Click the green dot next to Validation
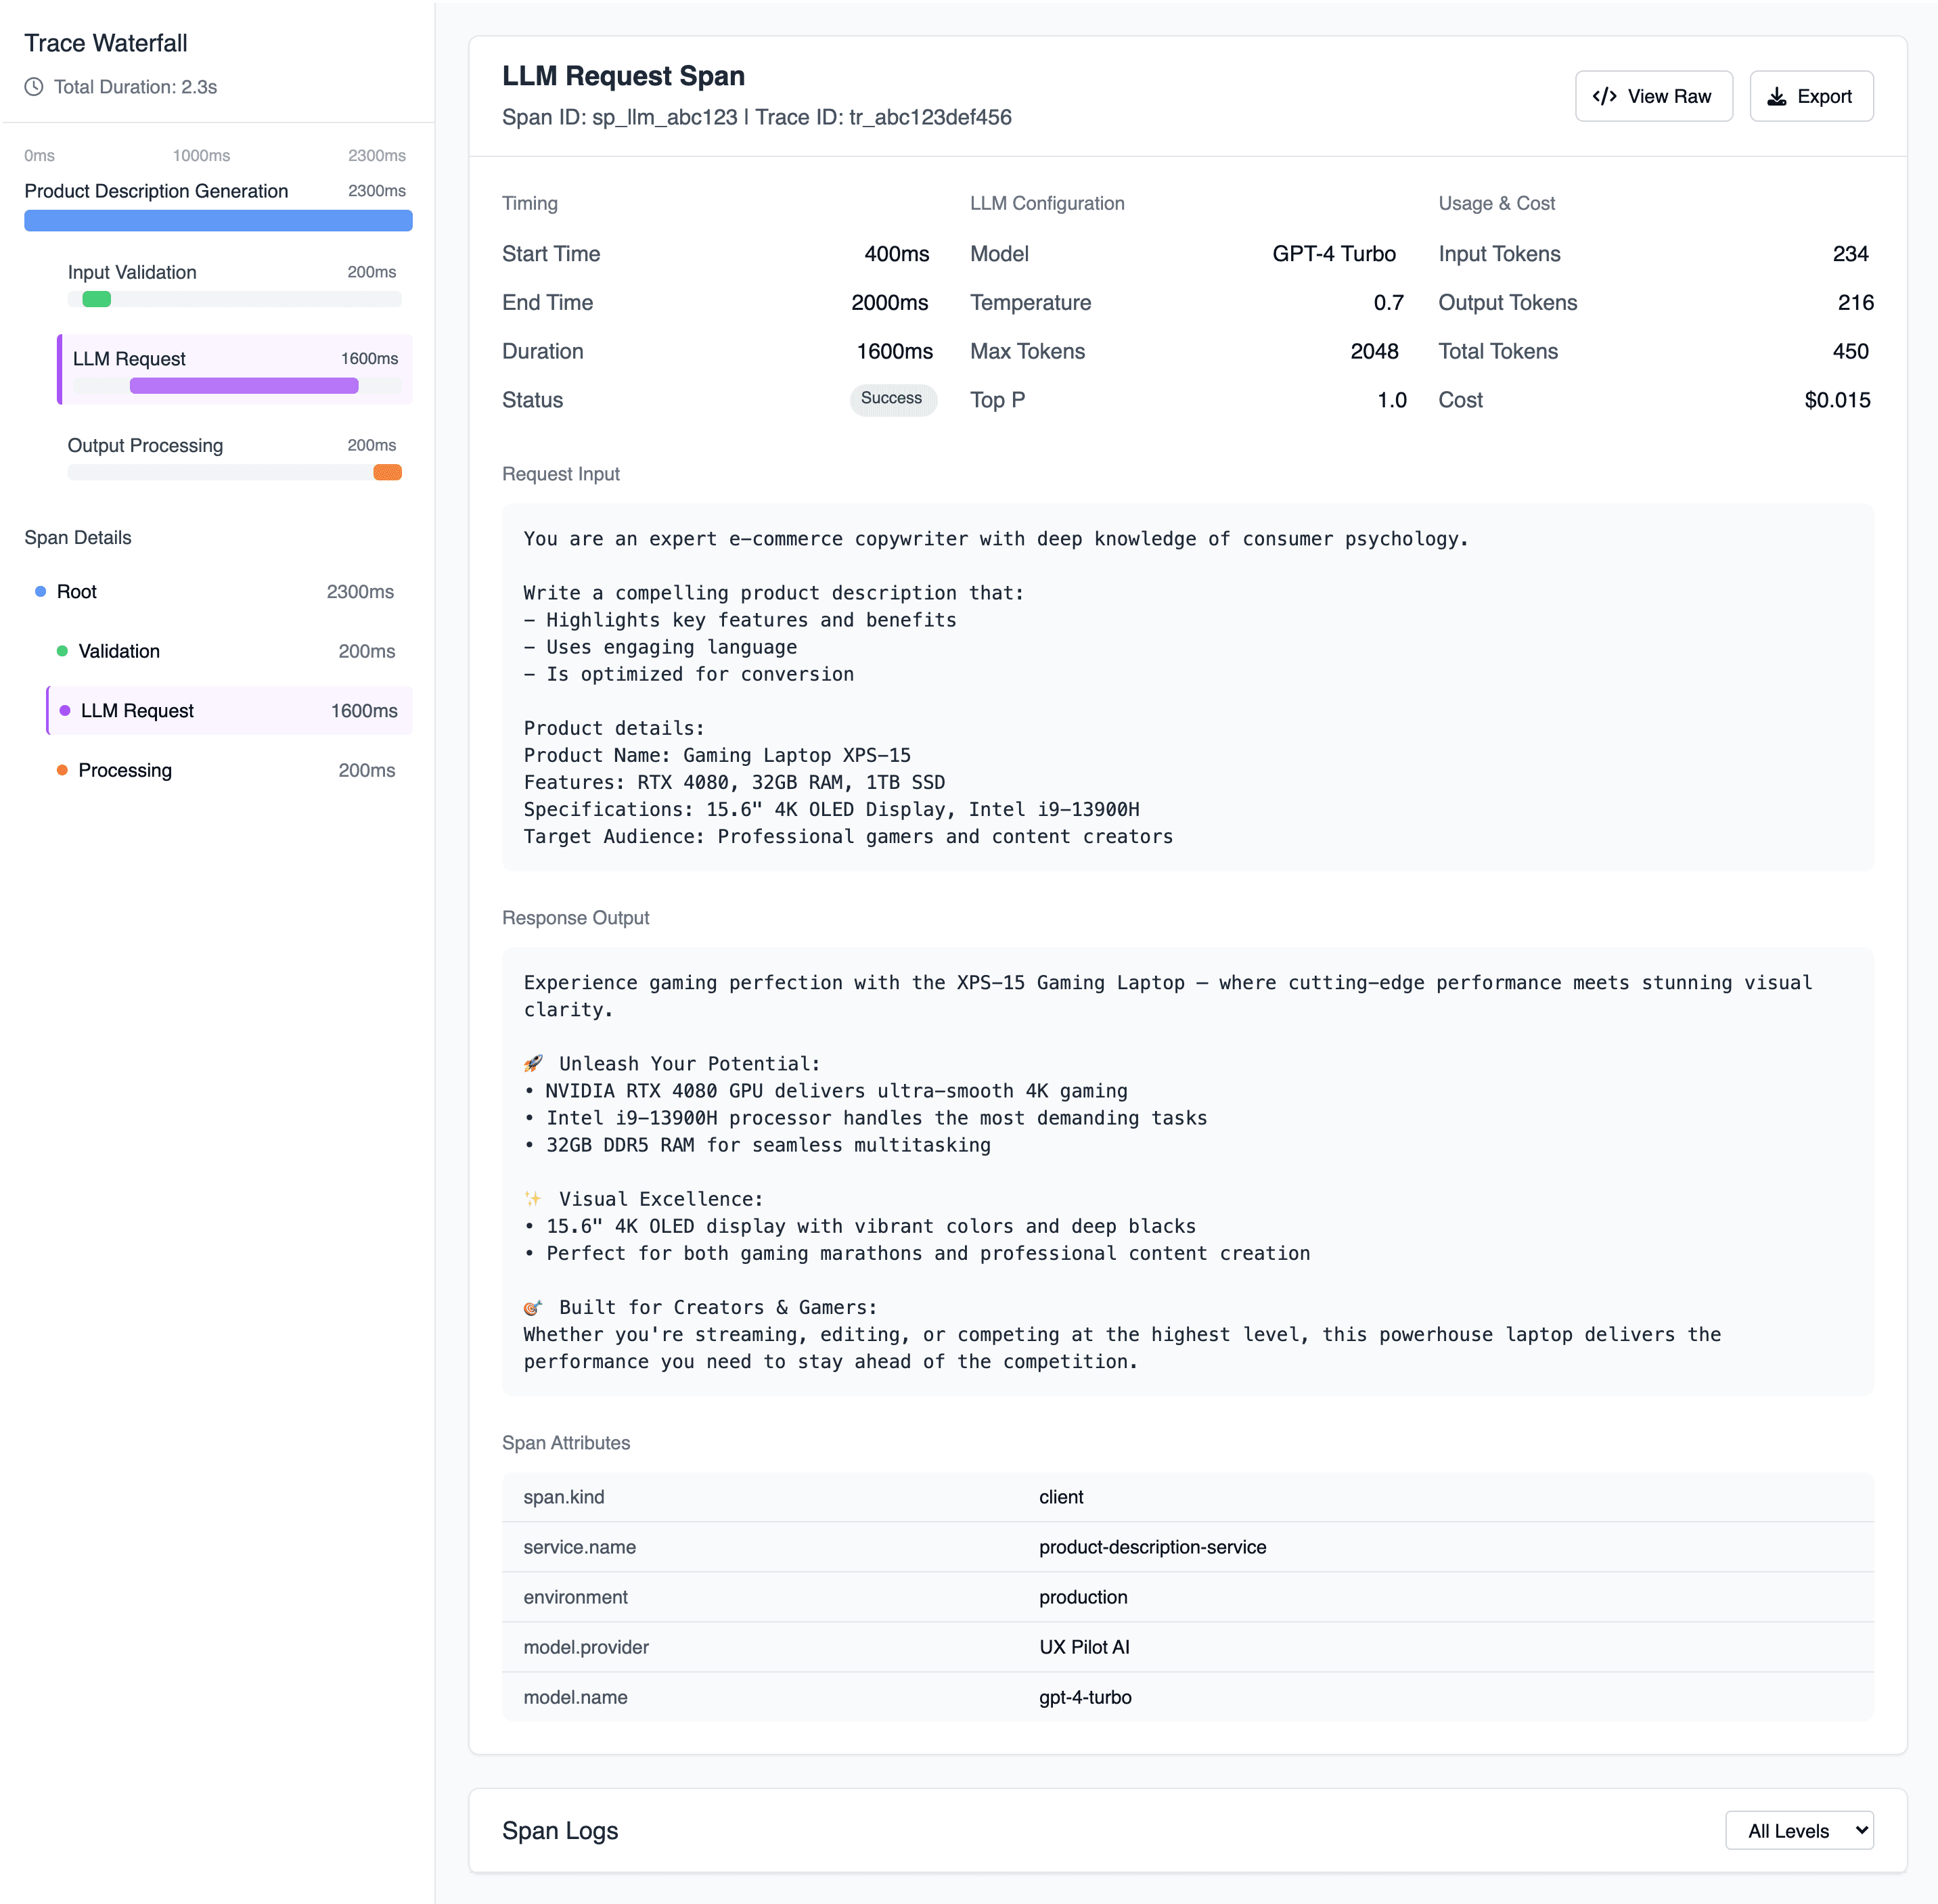The image size is (1938, 1904). (62, 651)
